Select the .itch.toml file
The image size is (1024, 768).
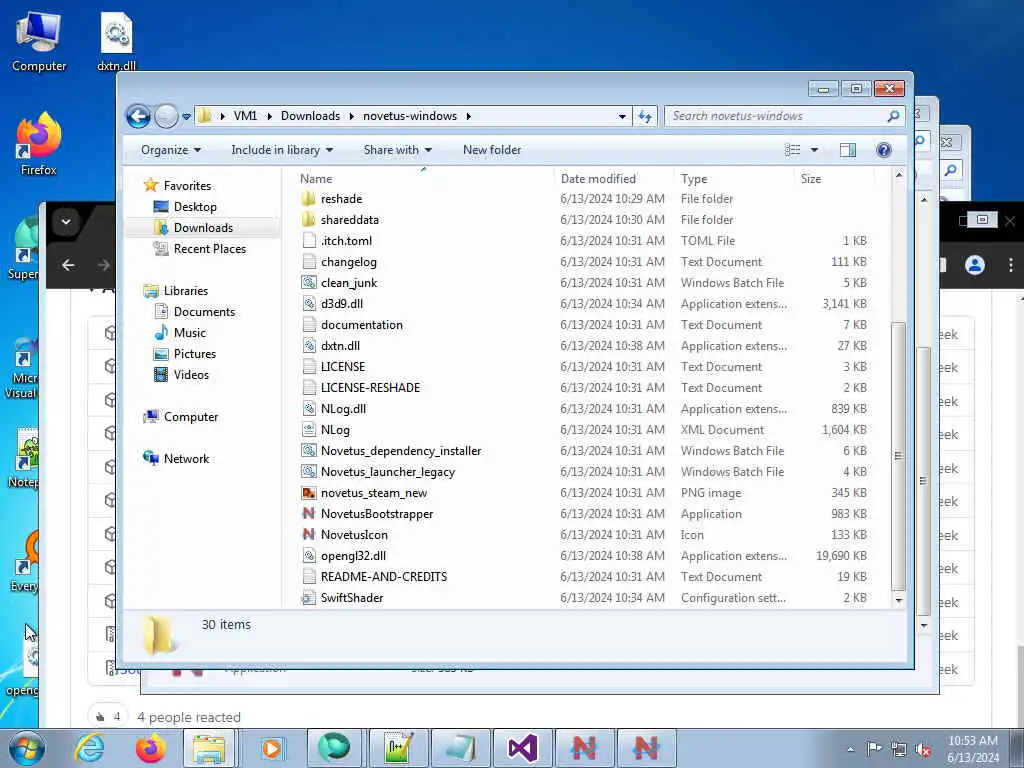coord(346,241)
